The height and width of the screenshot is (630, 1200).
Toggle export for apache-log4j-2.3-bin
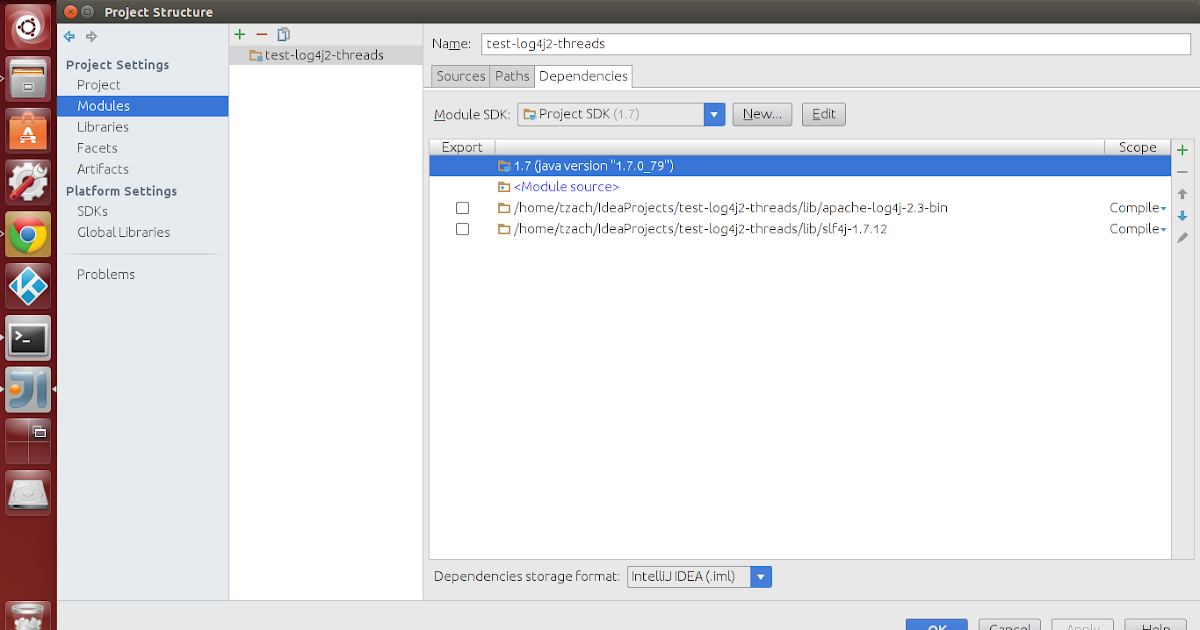point(462,208)
